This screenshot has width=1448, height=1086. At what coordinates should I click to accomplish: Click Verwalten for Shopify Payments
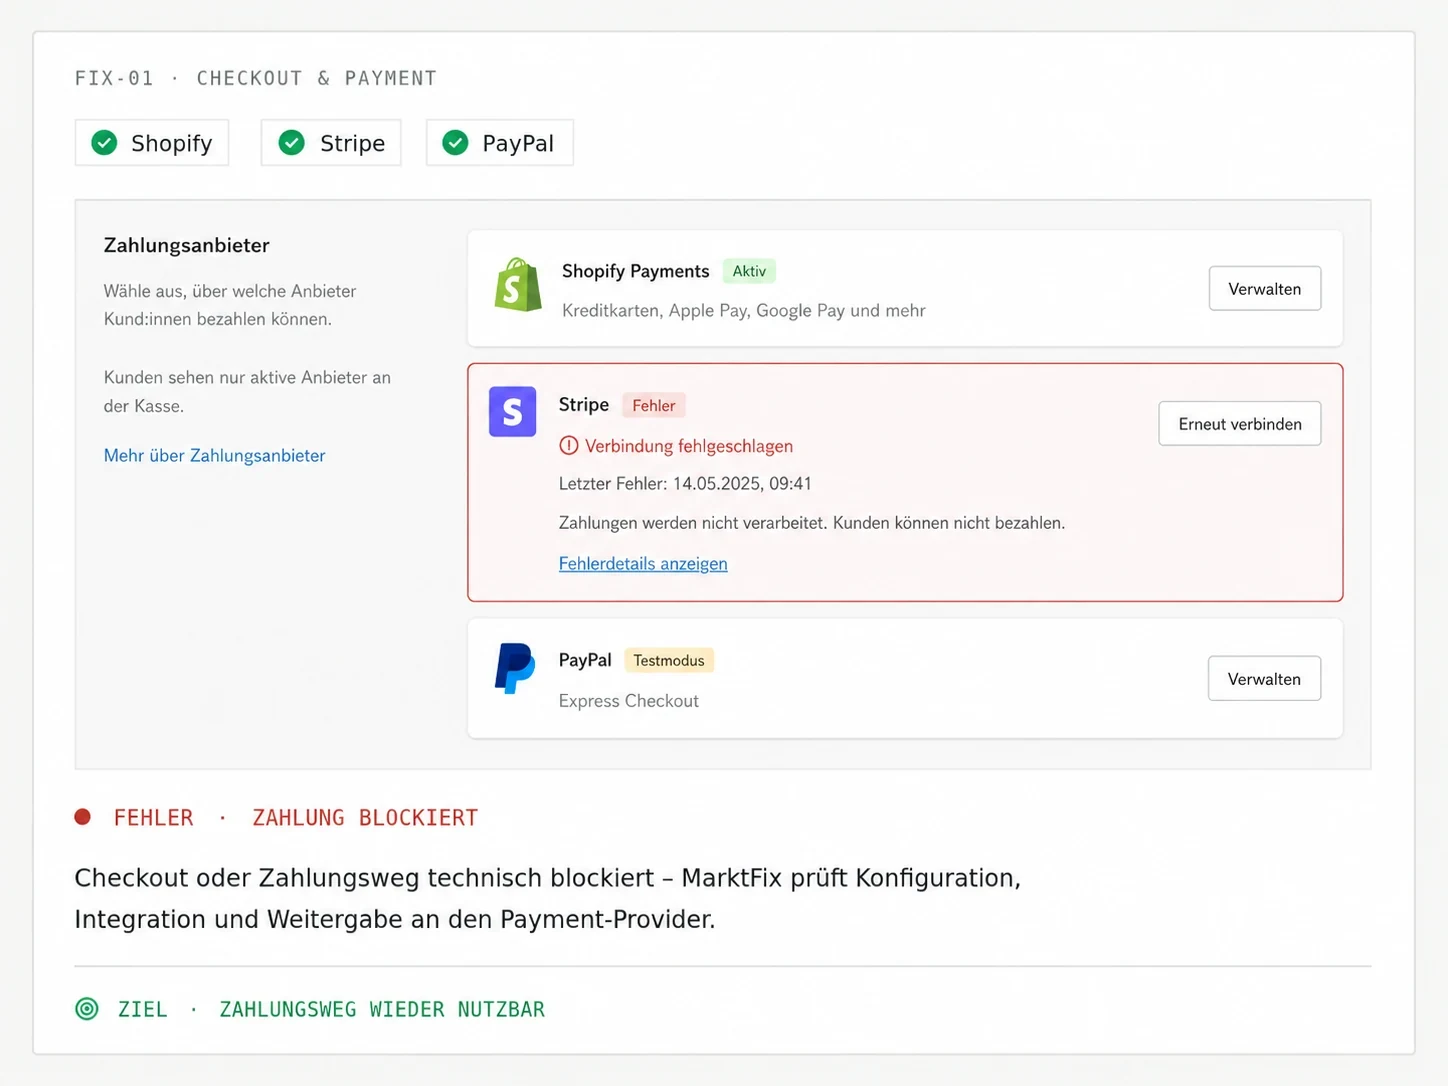[1265, 288]
